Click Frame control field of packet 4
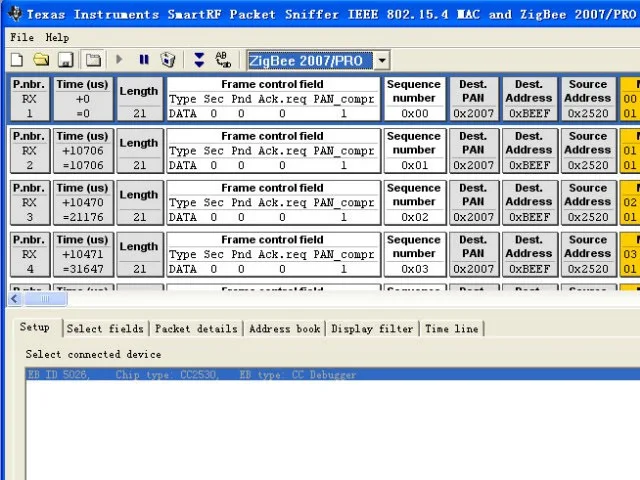The width and height of the screenshot is (640, 480). (x=273, y=254)
